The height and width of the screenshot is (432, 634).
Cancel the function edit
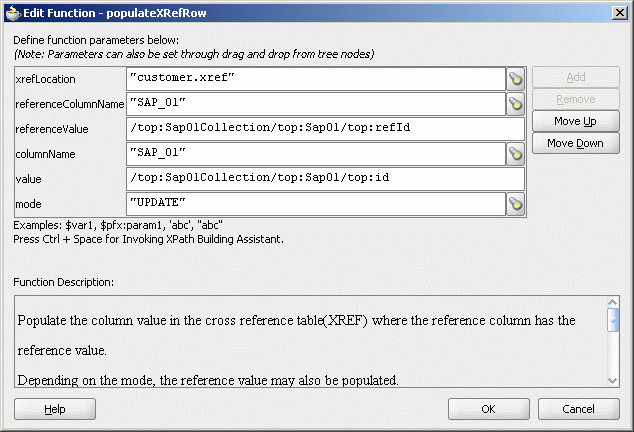pyautogui.click(x=578, y=409)
